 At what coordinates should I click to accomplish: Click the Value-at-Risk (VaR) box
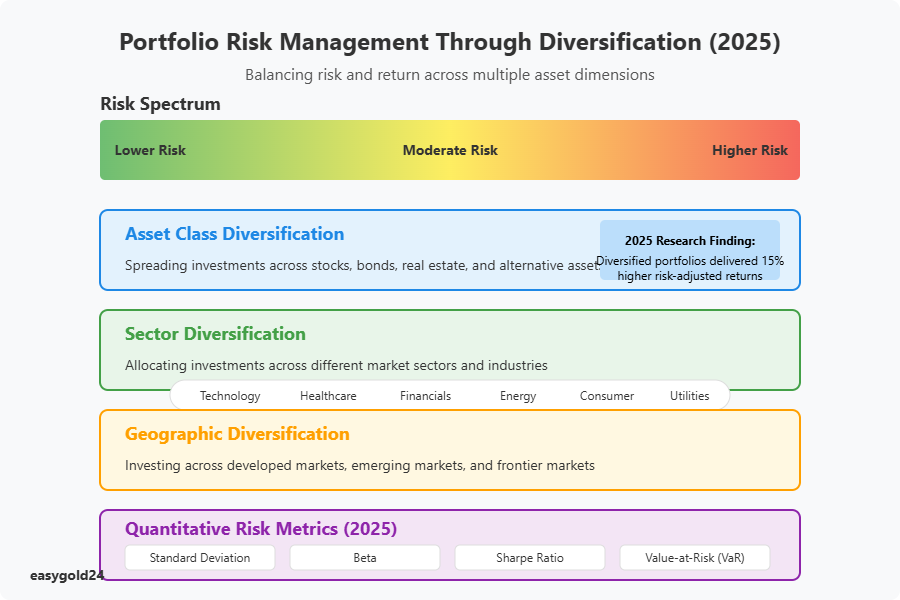click(x=695, y=557)
